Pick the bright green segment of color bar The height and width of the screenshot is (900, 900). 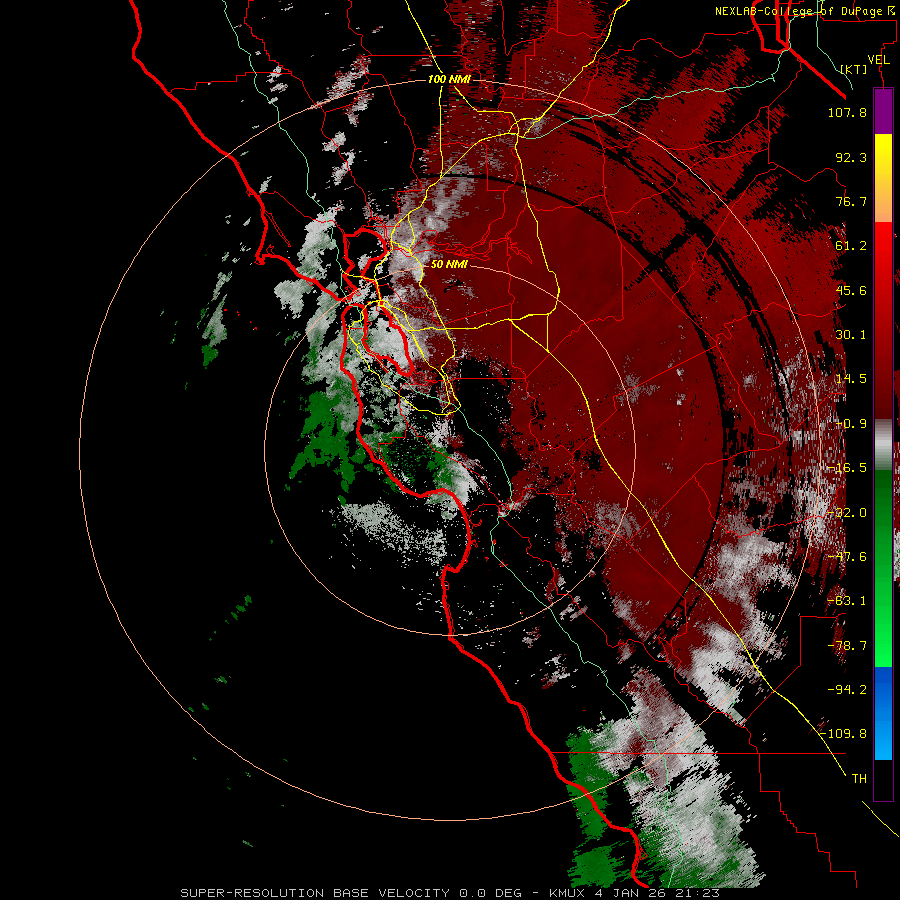point(883,637)
